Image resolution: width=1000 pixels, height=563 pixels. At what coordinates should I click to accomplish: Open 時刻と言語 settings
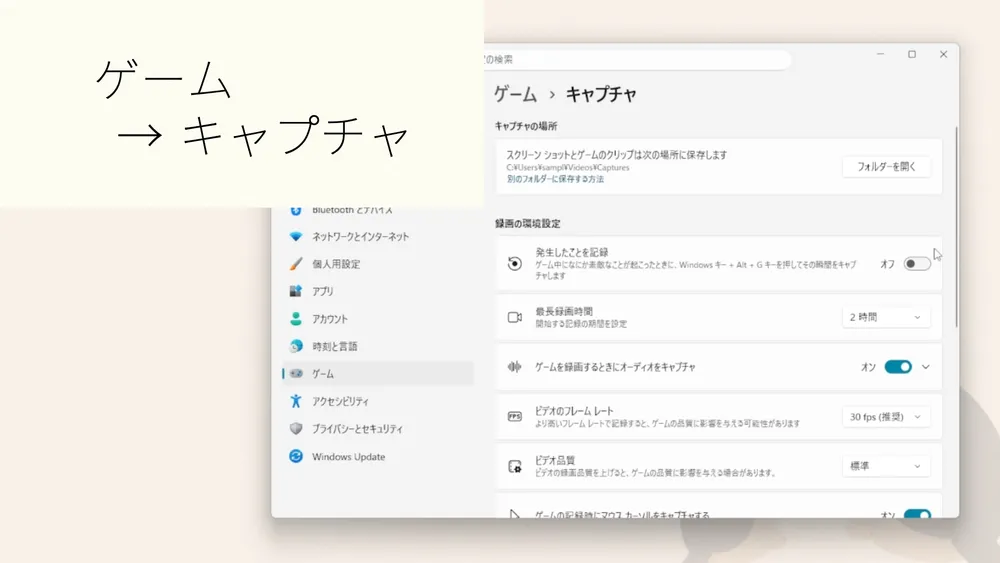[x=378, y=346]
